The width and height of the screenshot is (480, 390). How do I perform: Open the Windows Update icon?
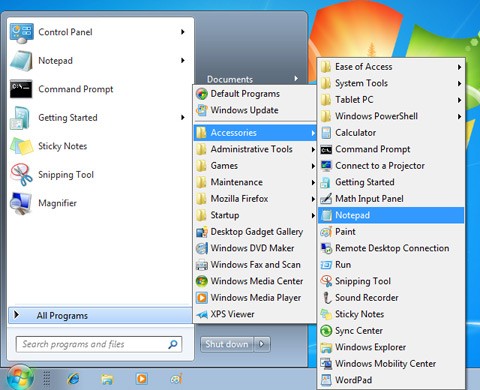[x=202, y=110]
